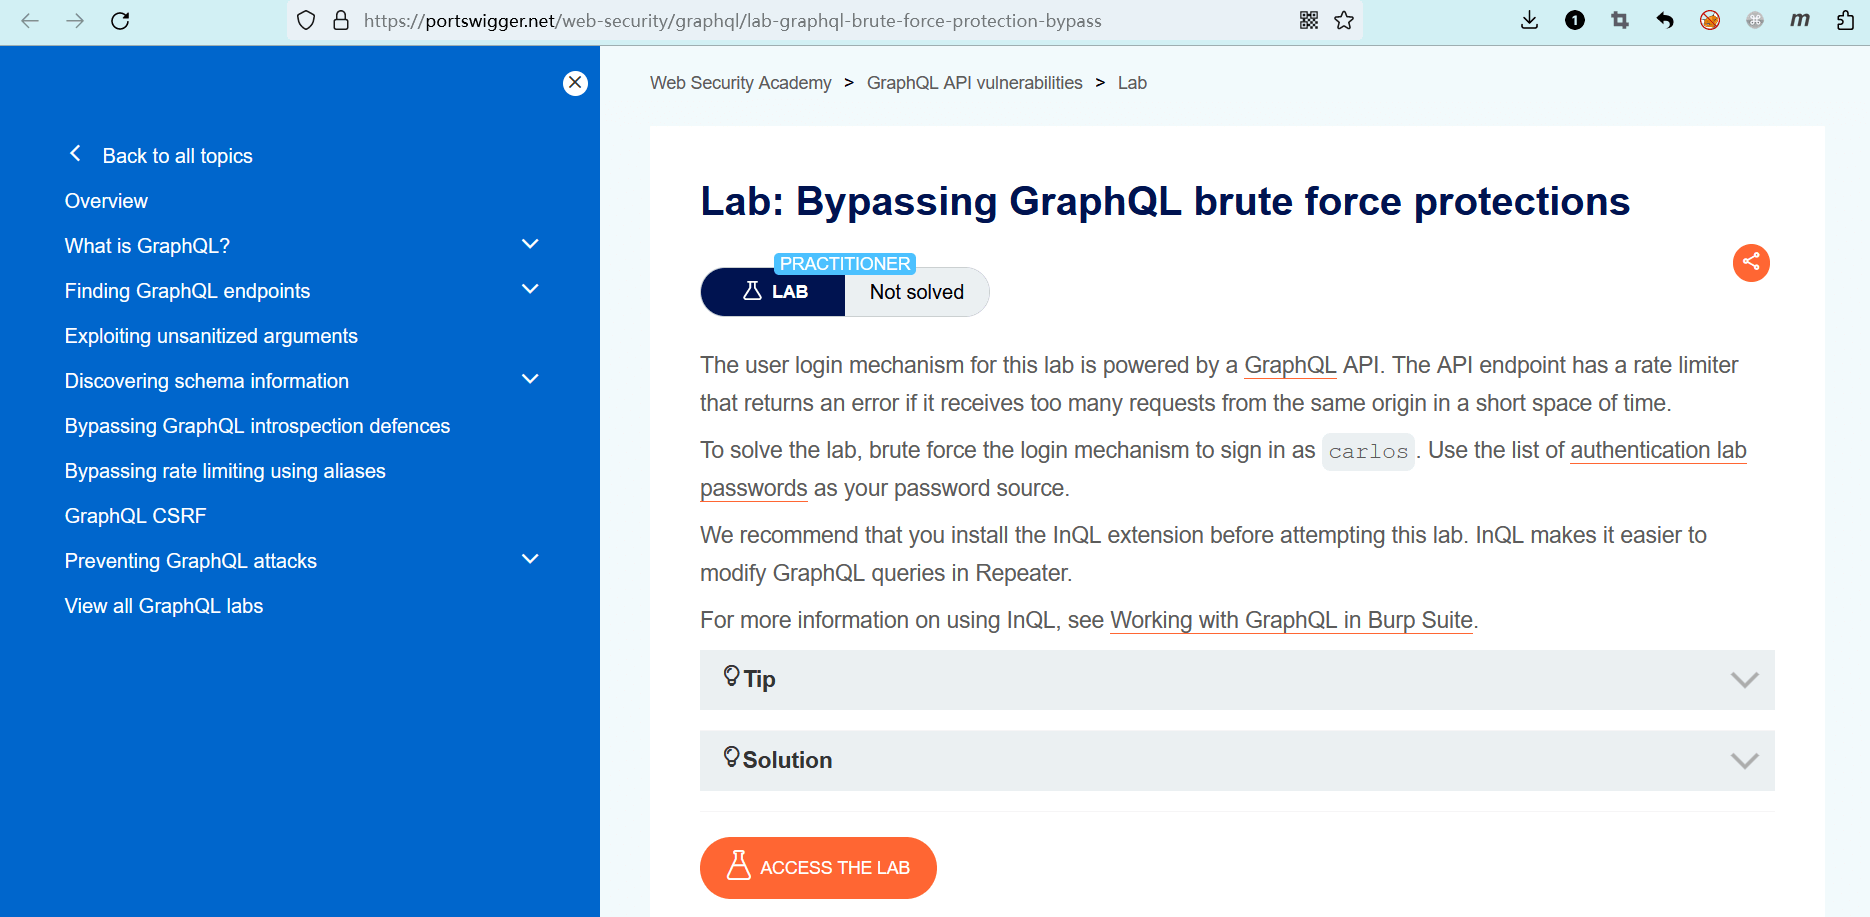
Task: Expand the Tip section
Action: coord(1236,680)
